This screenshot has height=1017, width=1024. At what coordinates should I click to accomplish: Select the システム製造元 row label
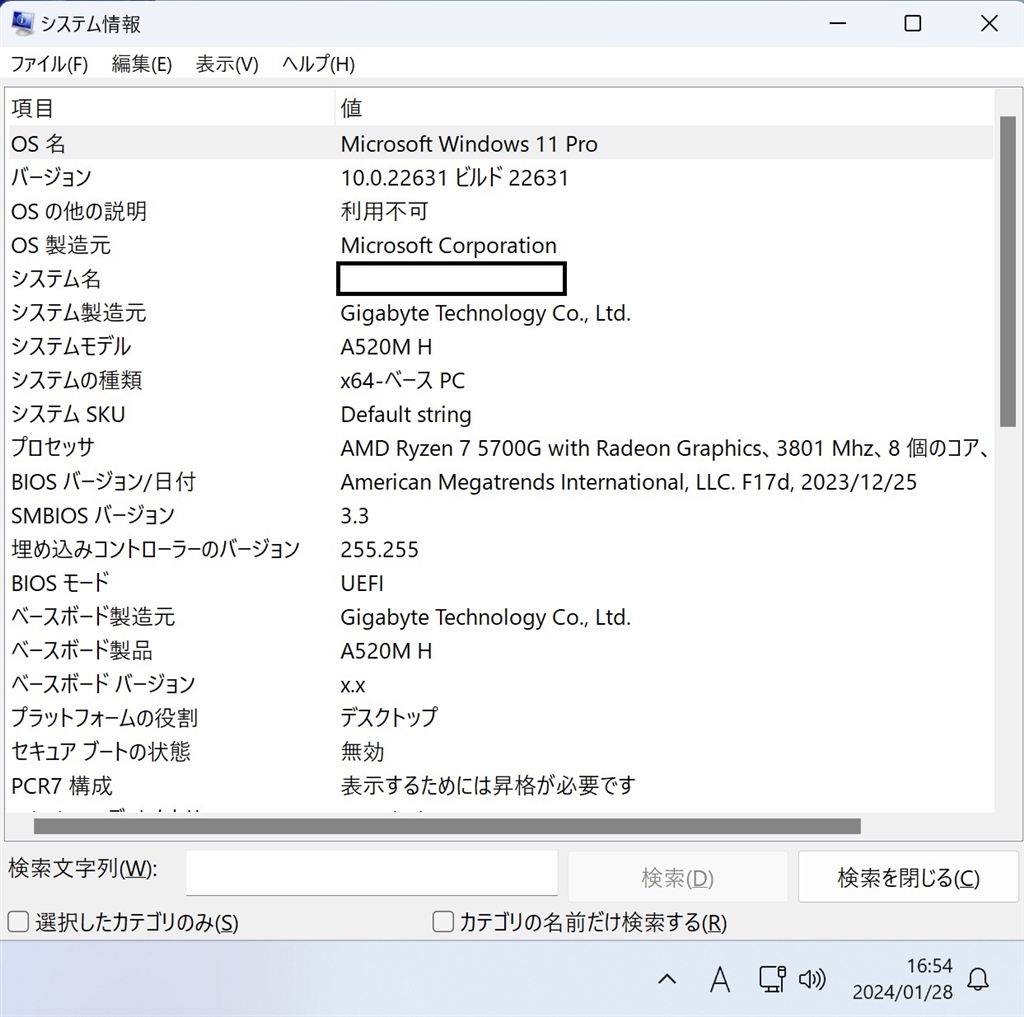coord(78,313)
